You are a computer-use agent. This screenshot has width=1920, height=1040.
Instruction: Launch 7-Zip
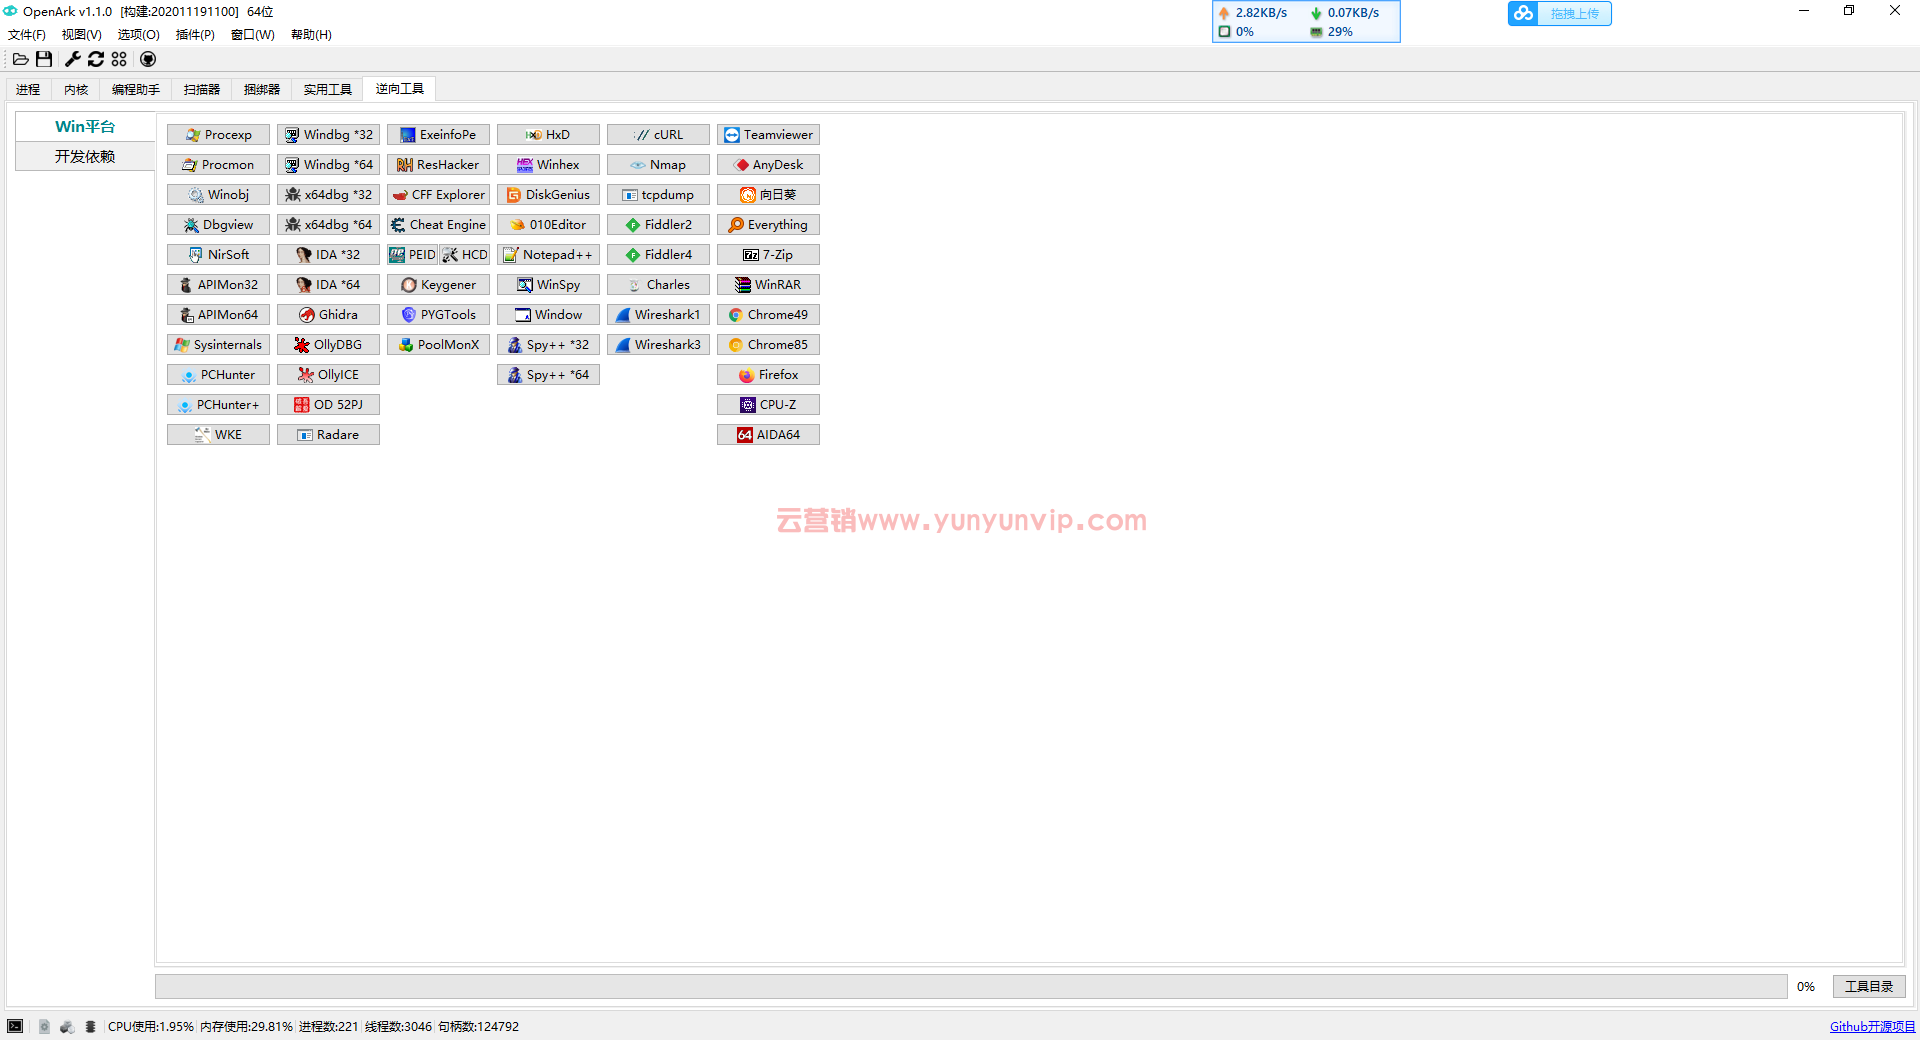[x=768, y=255]
